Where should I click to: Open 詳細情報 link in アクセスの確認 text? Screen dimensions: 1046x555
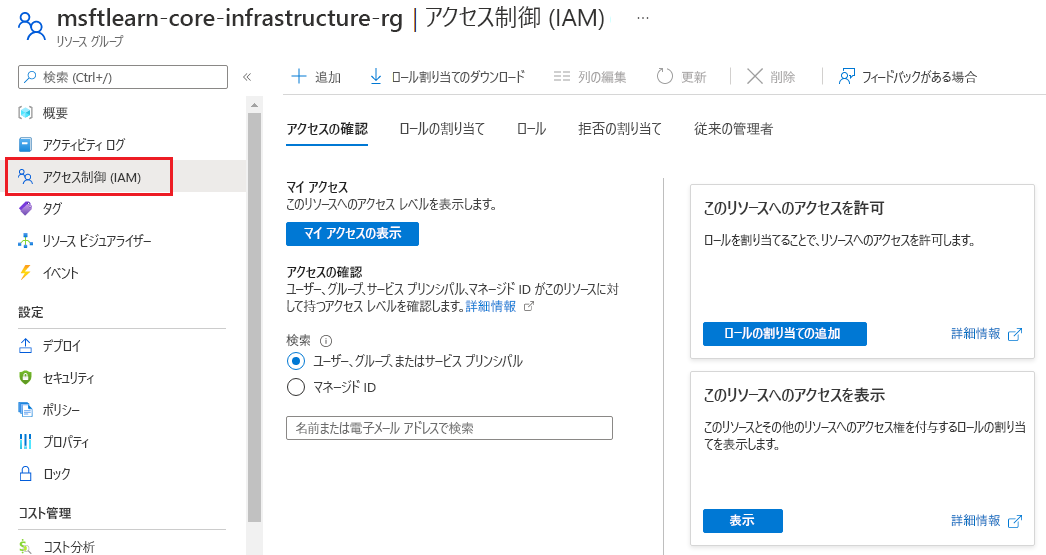pyautogui.click(x=490, y=306)
